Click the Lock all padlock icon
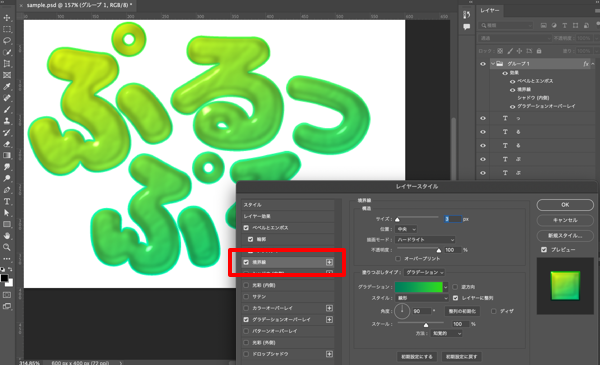This screenshot has width=600, height=365. pos(539,51)
